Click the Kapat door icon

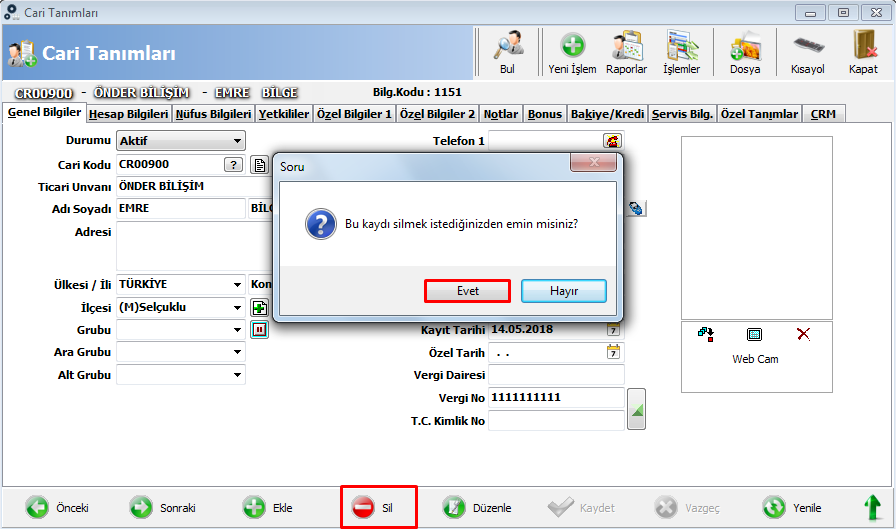pyautogui.click(x=863, y=45)
